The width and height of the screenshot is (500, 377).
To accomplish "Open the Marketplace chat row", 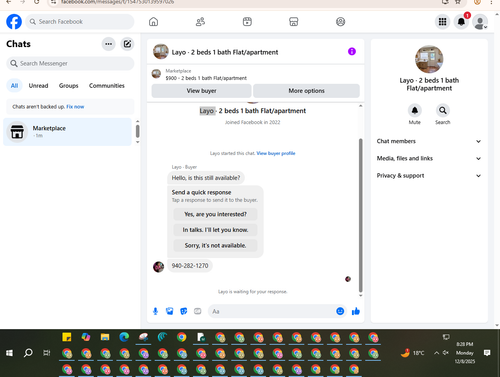I will coord(67,132).
